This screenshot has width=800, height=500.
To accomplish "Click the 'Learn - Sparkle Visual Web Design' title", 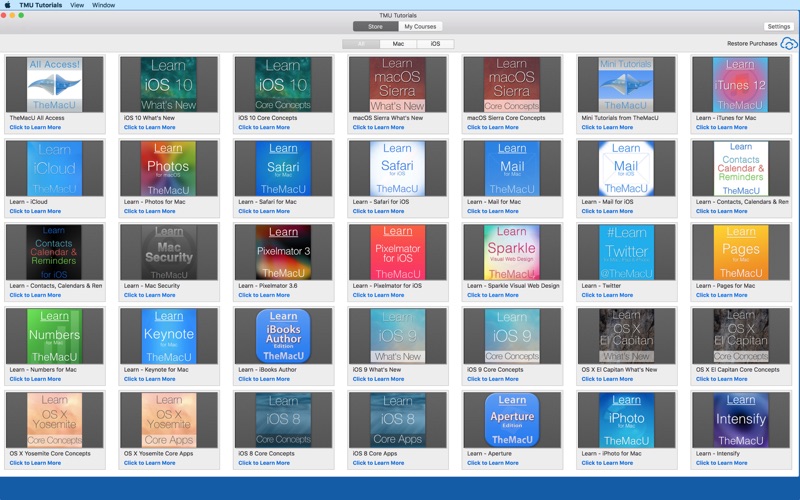I will [x=513, y=286].
